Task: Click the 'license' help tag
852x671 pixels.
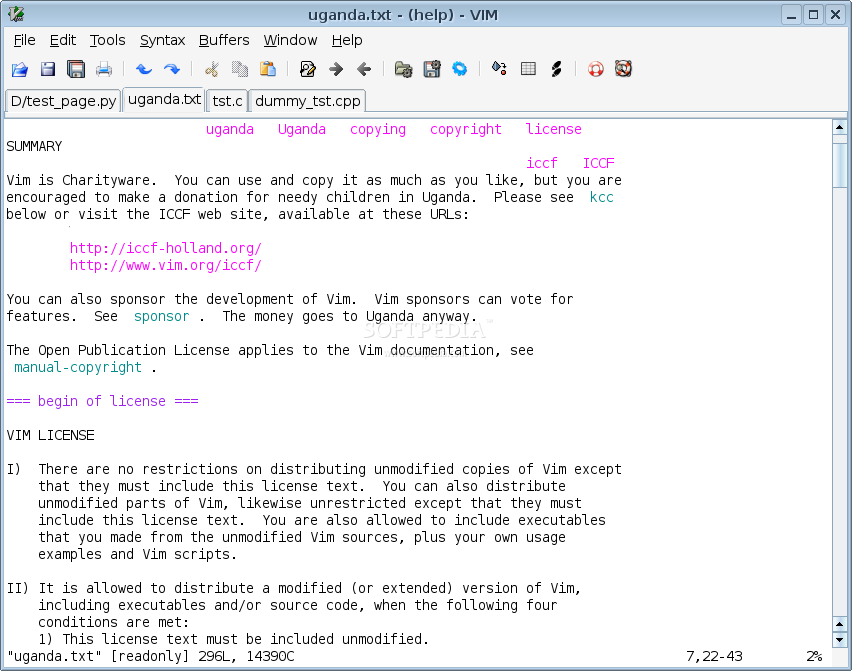Action: [x=553, y=129]
